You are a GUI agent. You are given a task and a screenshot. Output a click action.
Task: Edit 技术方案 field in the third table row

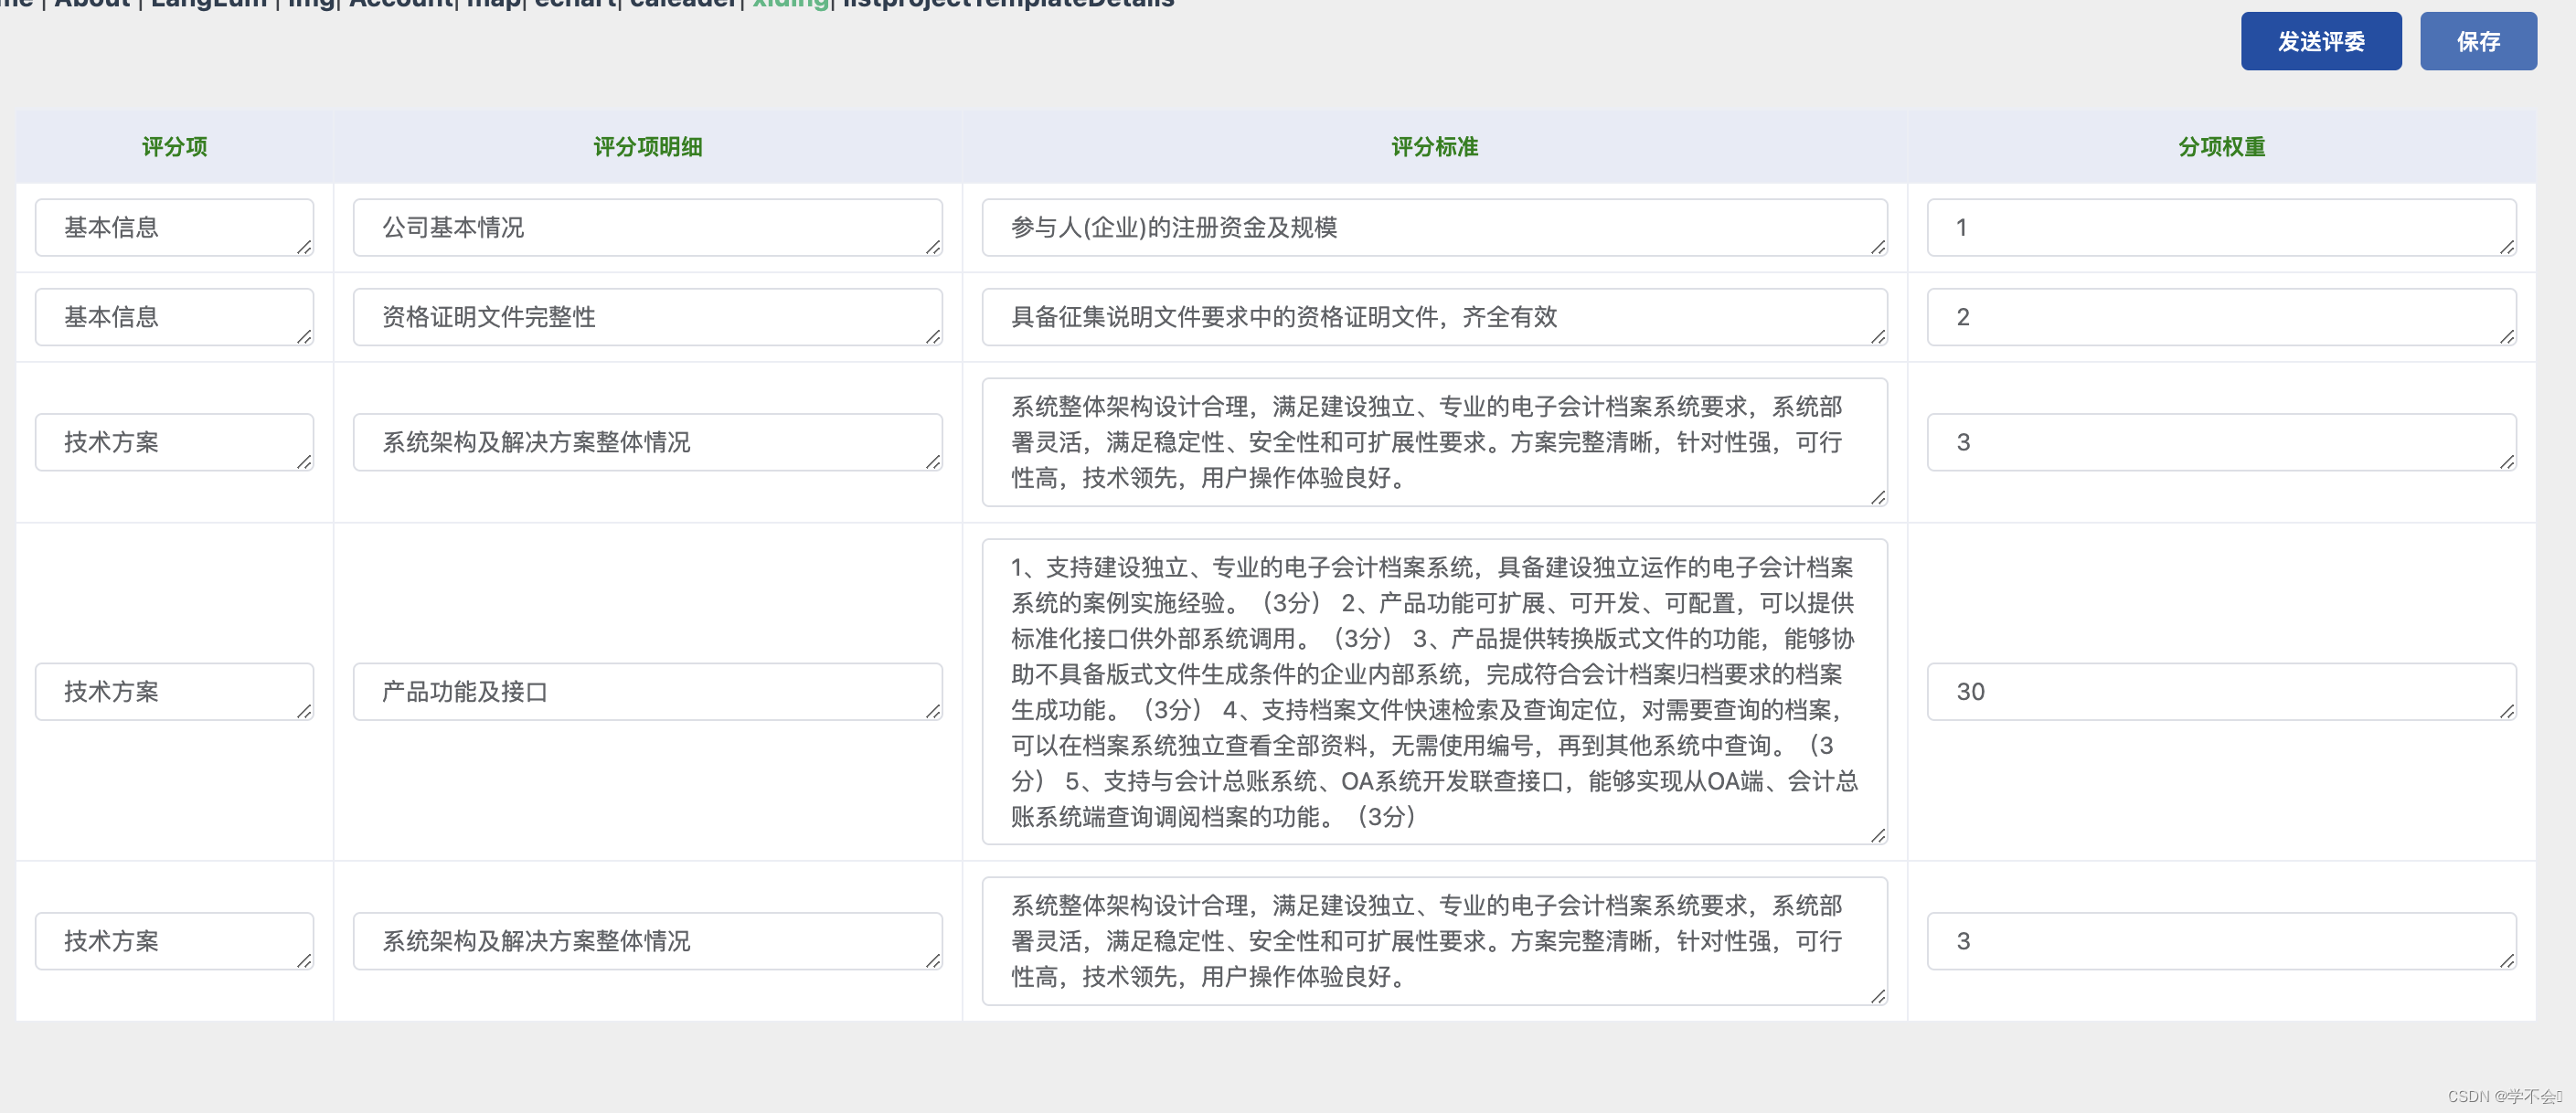(174, 442)
